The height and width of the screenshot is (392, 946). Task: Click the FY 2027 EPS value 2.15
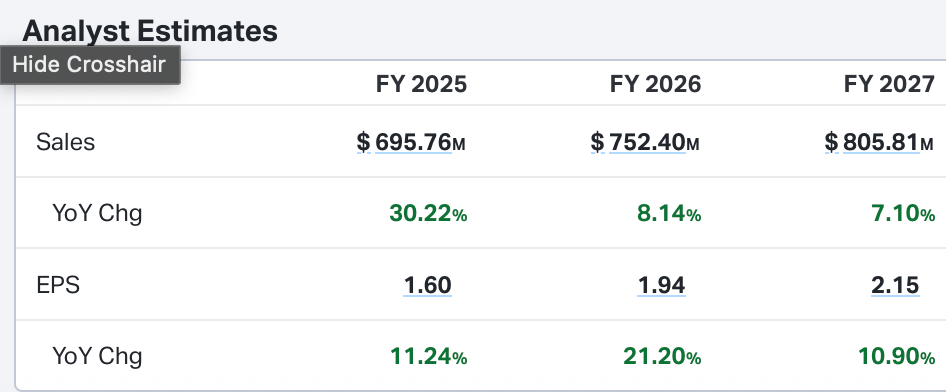click(x=895, y=285)
